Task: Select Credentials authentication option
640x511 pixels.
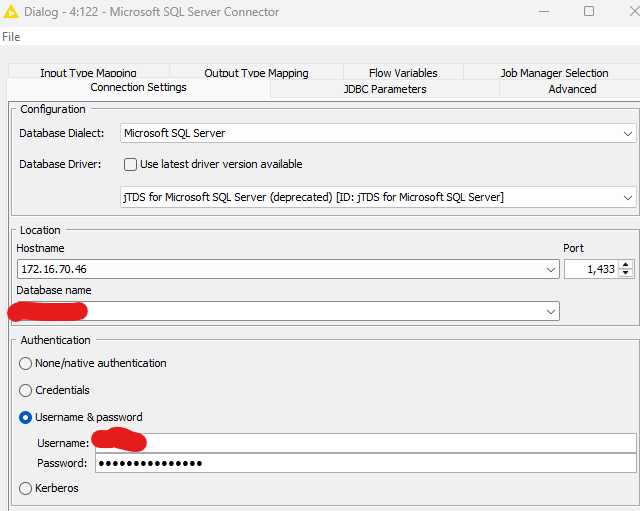Action: tap(25, 391)
